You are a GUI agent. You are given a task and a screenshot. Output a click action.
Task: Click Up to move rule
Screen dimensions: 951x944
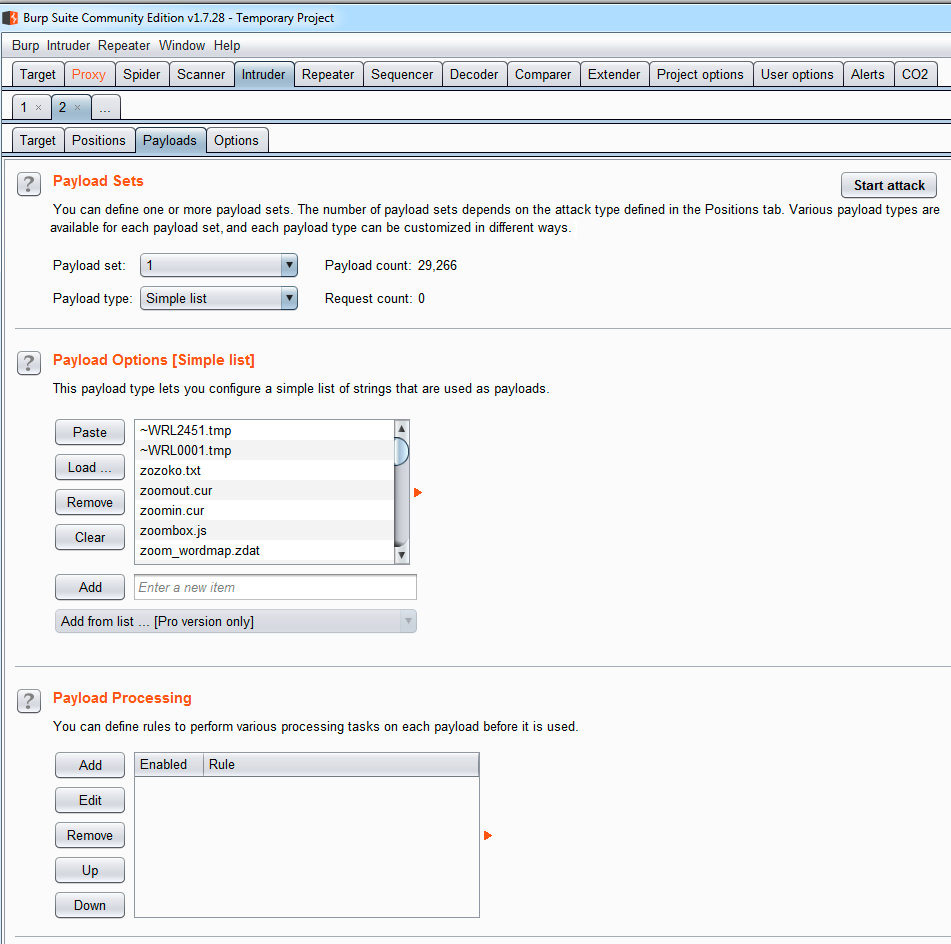(x=90, y=870)
